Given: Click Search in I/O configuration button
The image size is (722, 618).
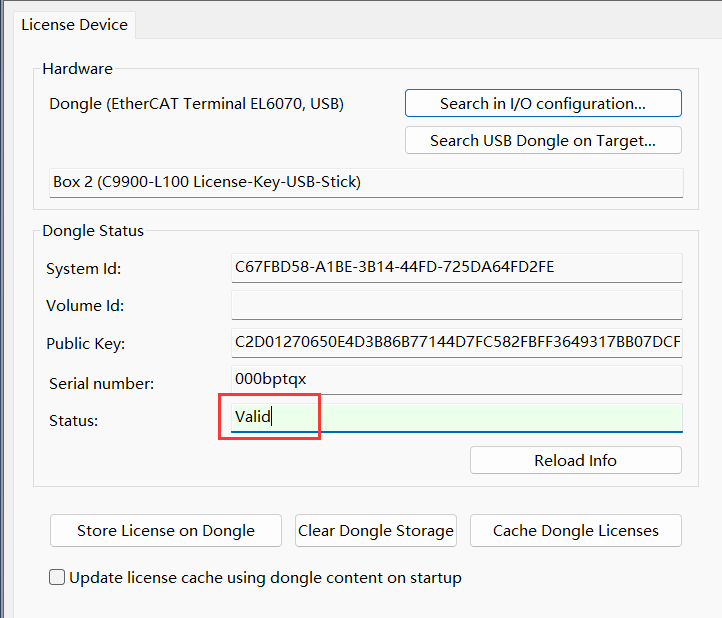Looking at the screenshot, I should (543, 103).
